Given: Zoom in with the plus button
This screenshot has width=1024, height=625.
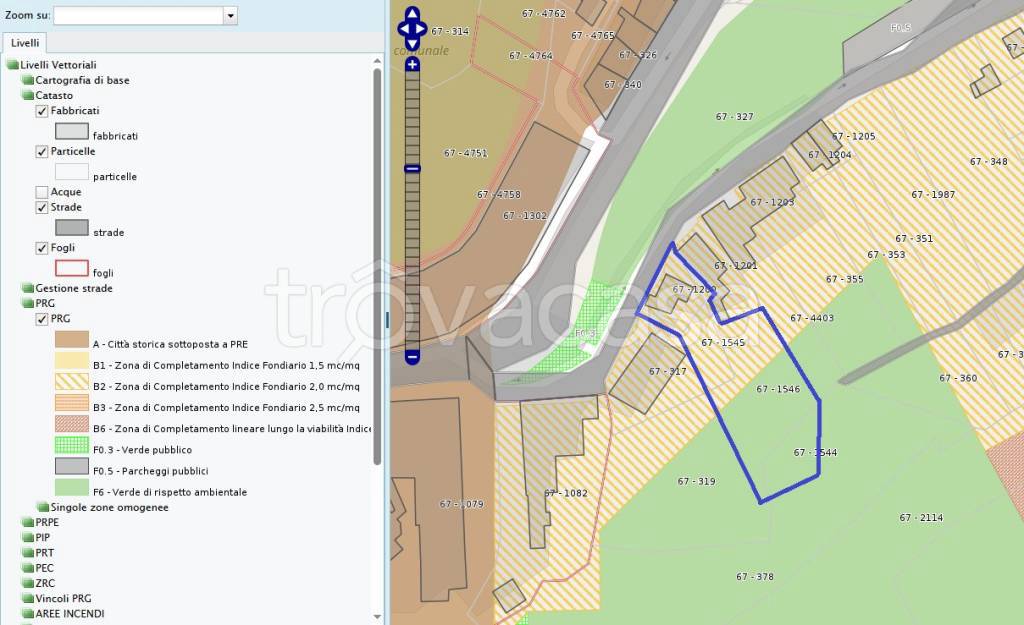Looking at the screenshot, I should [412, 64].
